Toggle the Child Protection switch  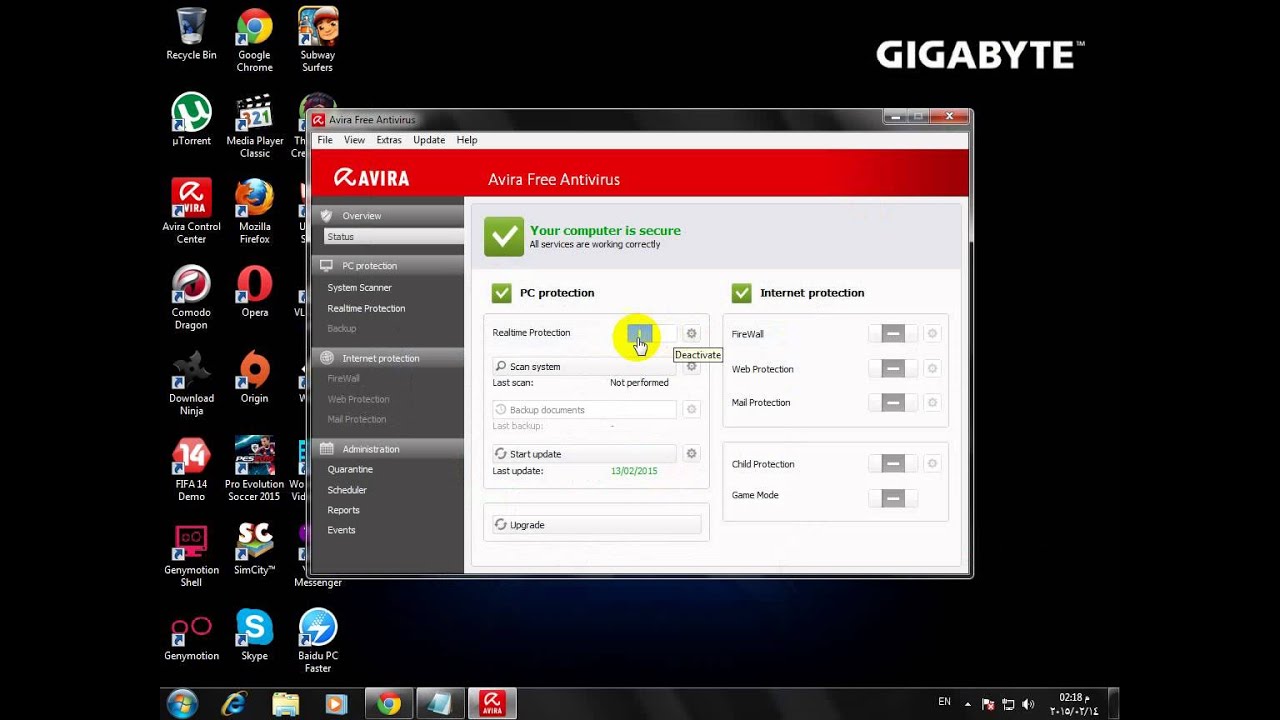pos(893,464)
